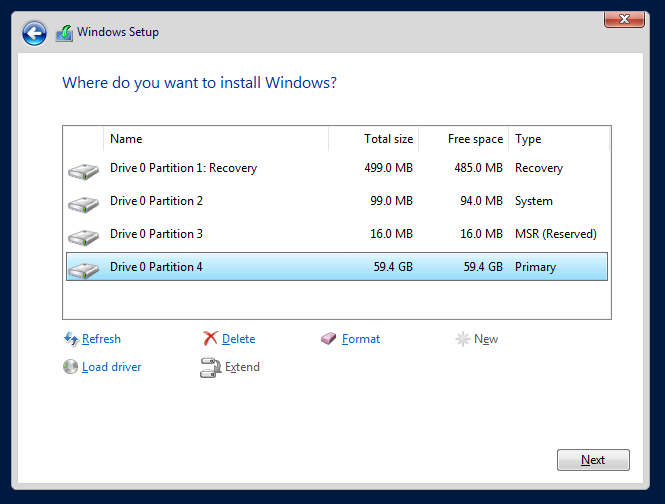Click the Refresh arrows icon
665x504 pixels.
click(x=71, y=339)
